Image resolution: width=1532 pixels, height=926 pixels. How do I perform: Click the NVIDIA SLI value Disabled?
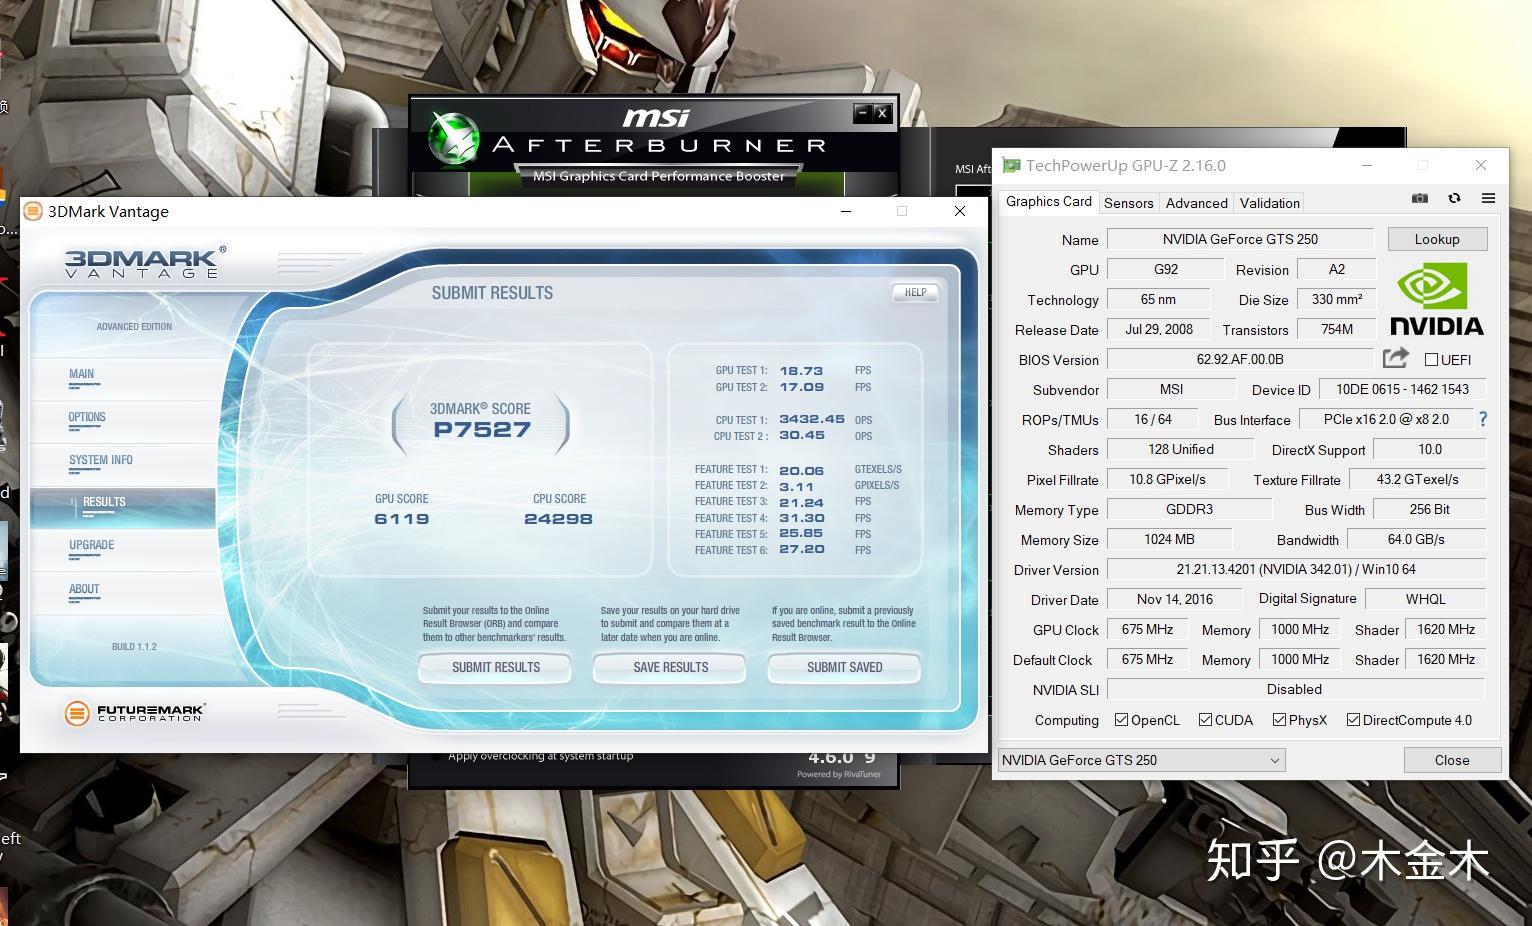(1296, 689)
